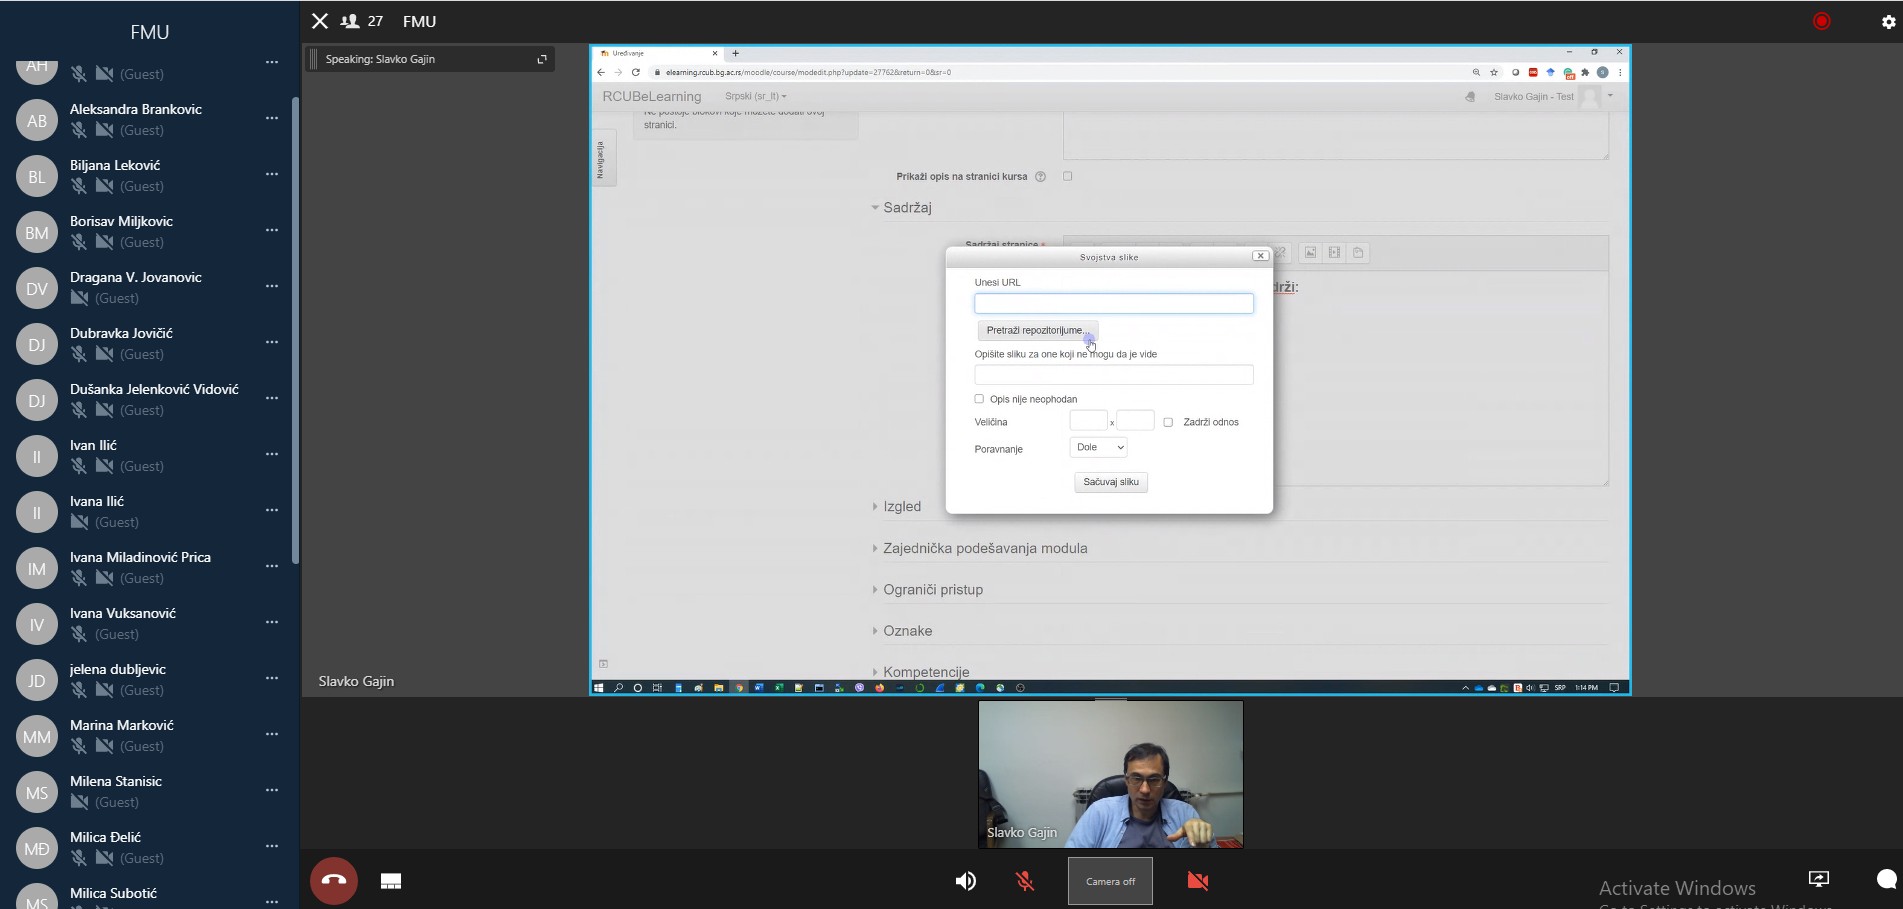
Task: Click the Uređivanje browser tab
Action: 658,53
